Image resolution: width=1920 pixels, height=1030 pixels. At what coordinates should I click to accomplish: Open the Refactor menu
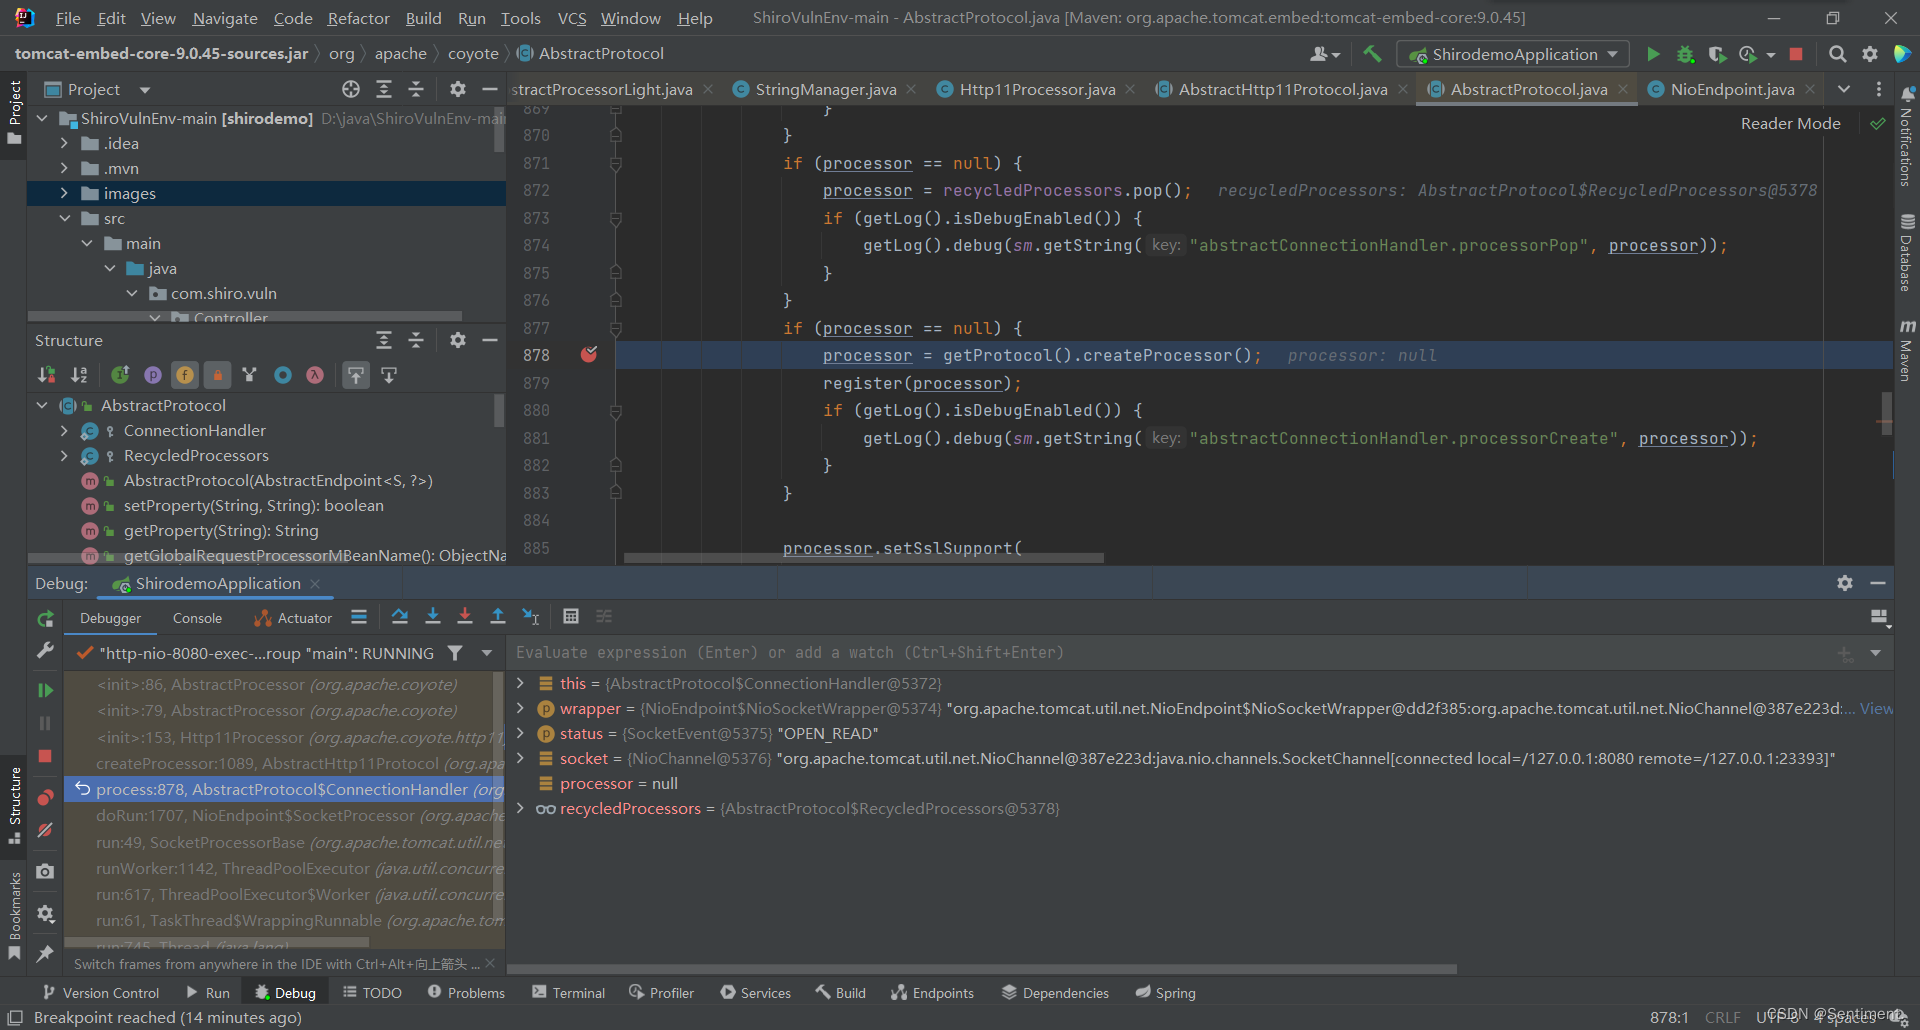point(358,18)
